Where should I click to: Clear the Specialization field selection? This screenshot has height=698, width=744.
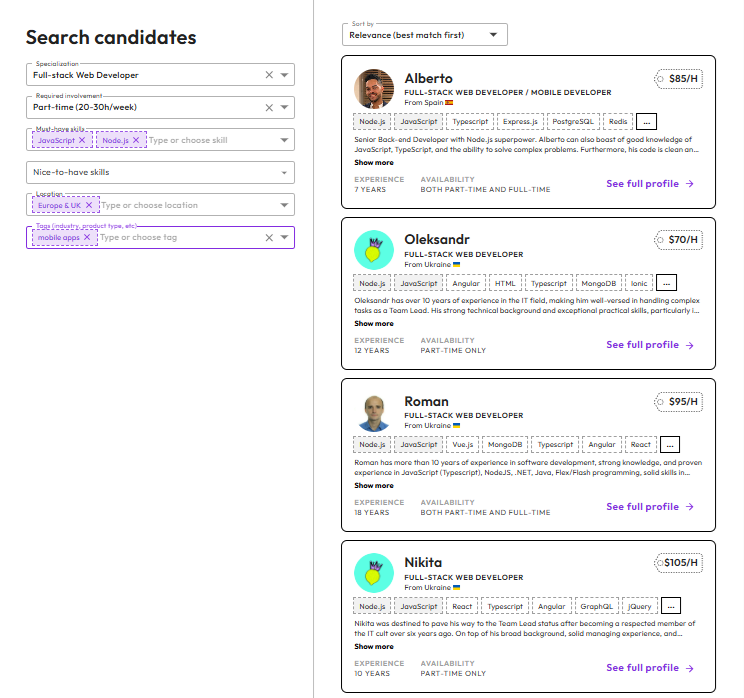[x=268, y=75]
